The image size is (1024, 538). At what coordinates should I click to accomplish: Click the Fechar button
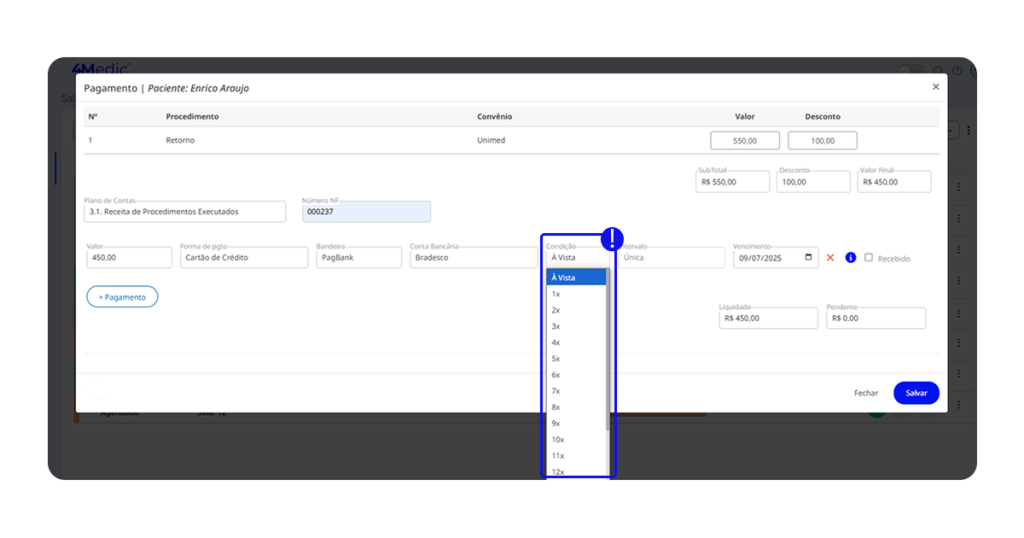tap(866, 393)
